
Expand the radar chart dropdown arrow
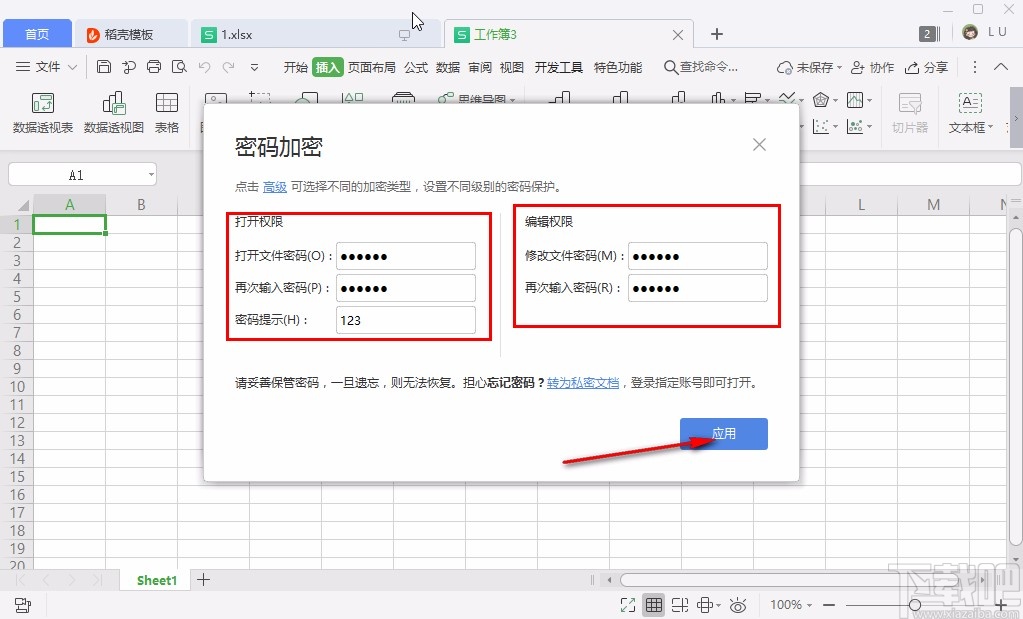[836, 100]
